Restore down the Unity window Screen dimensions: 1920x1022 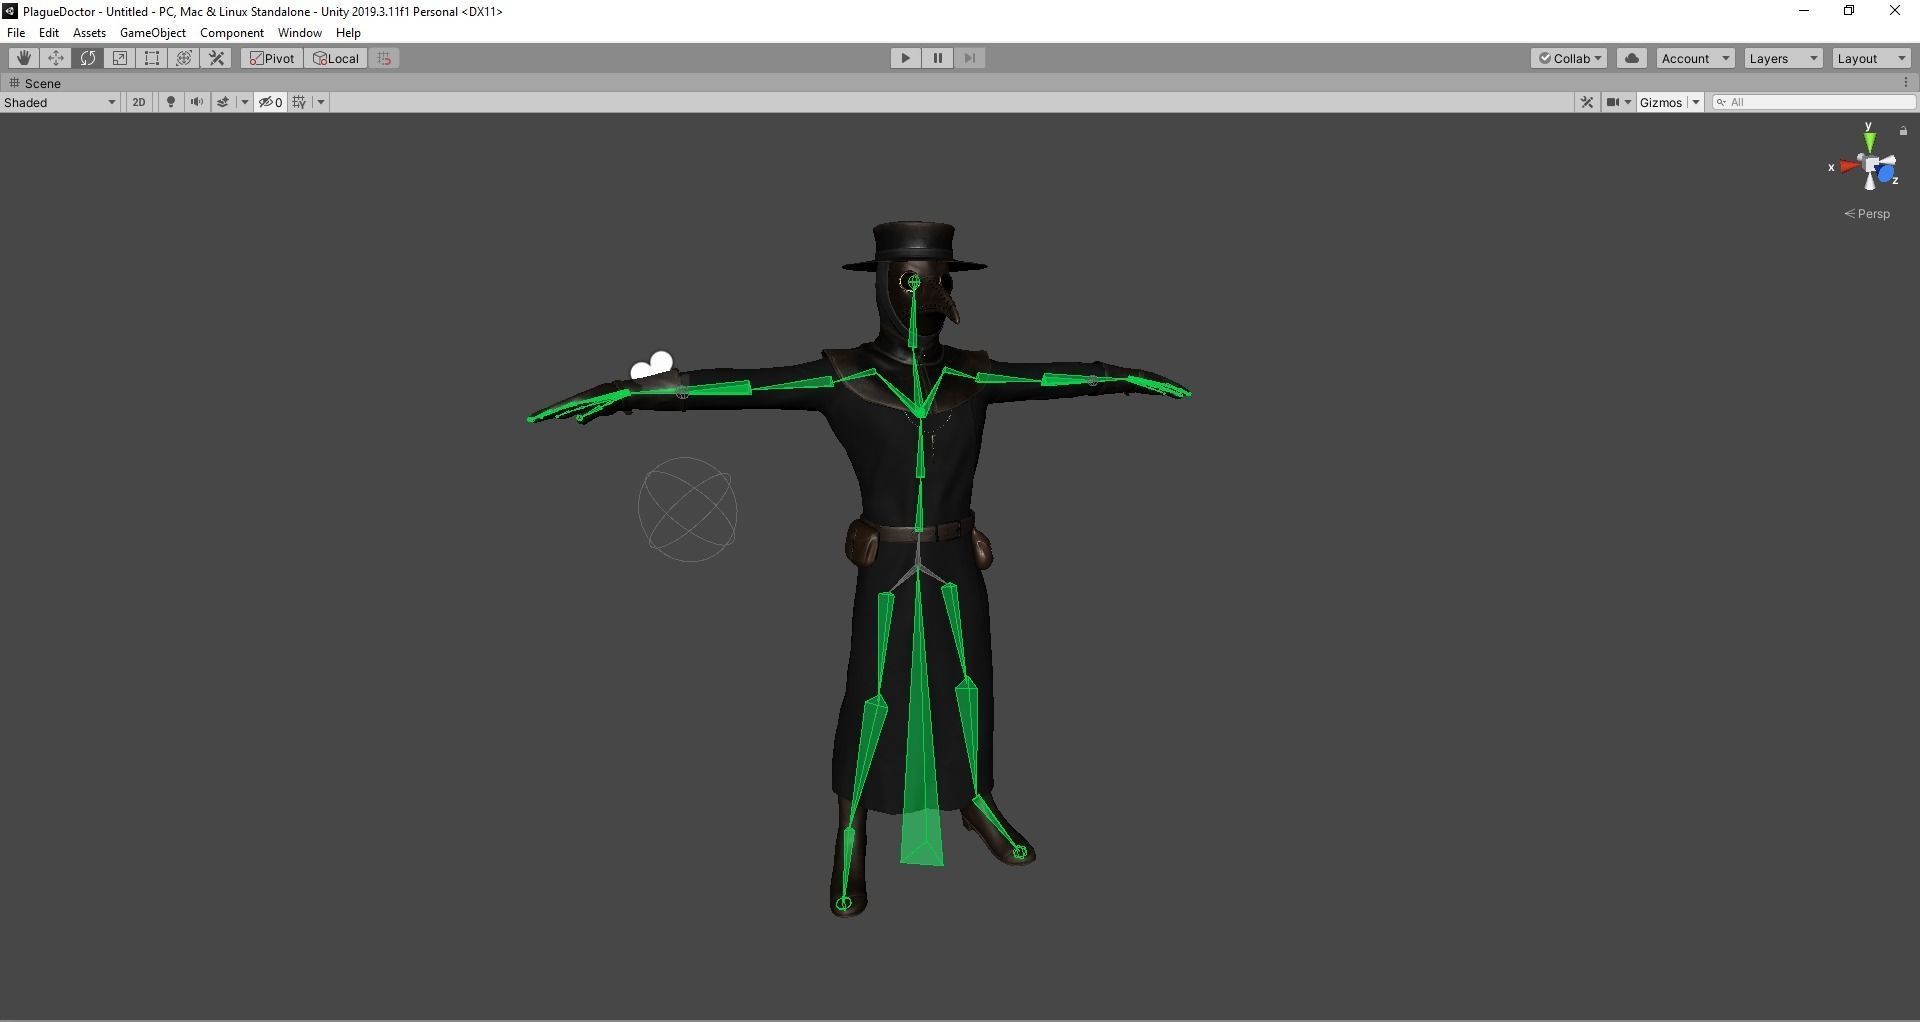[1849, 11]
